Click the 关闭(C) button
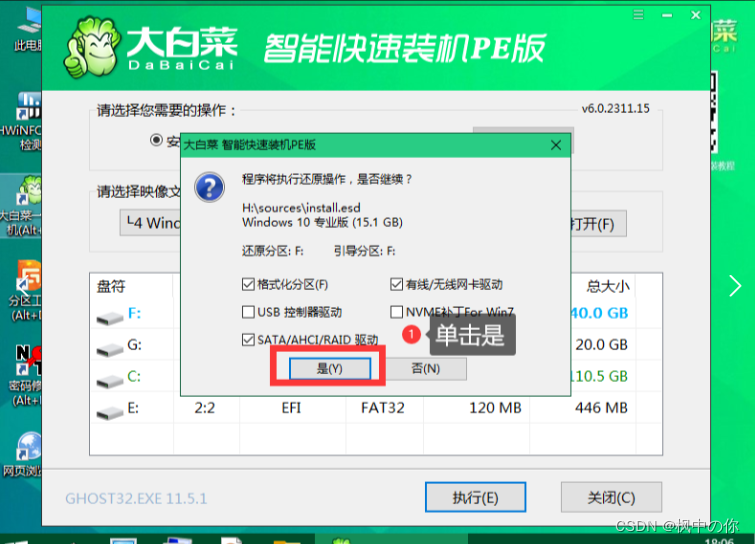Image resolution: width=755 pixels, height=544 pixels. tap(611, 497)
